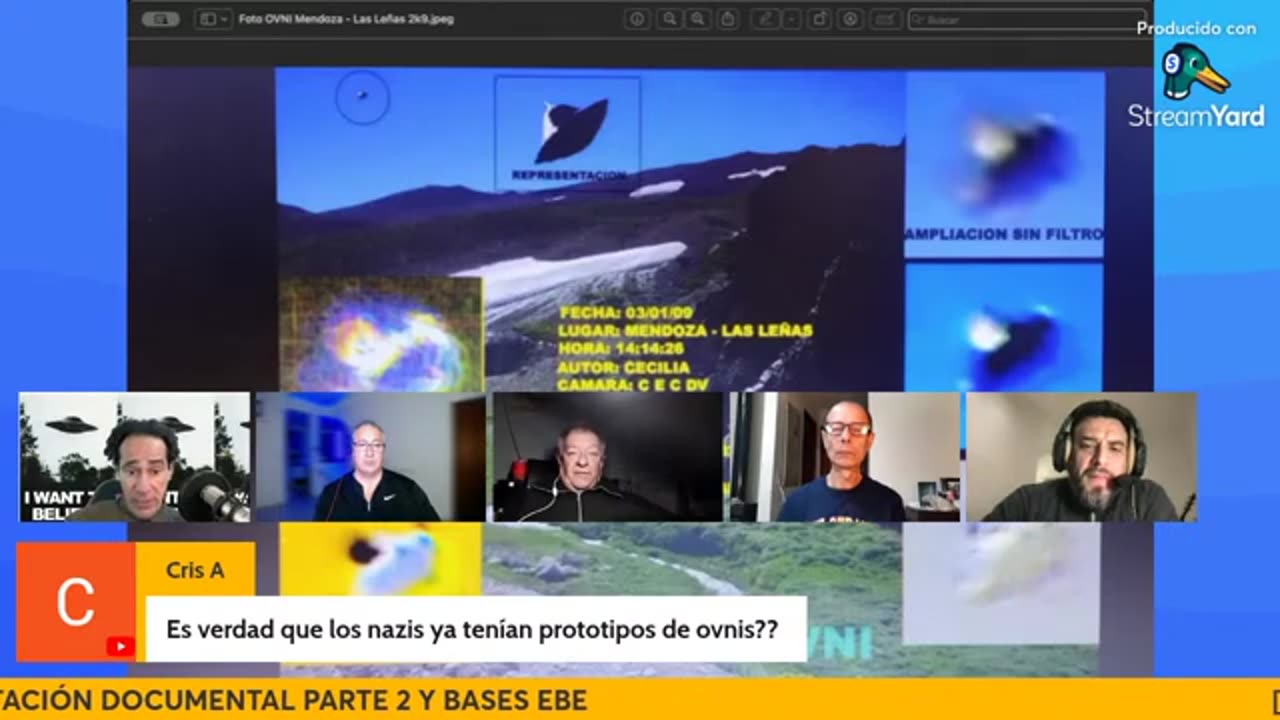
Task: Click the comment about nazis and ovnis
Action: click(x=476, y=629)
